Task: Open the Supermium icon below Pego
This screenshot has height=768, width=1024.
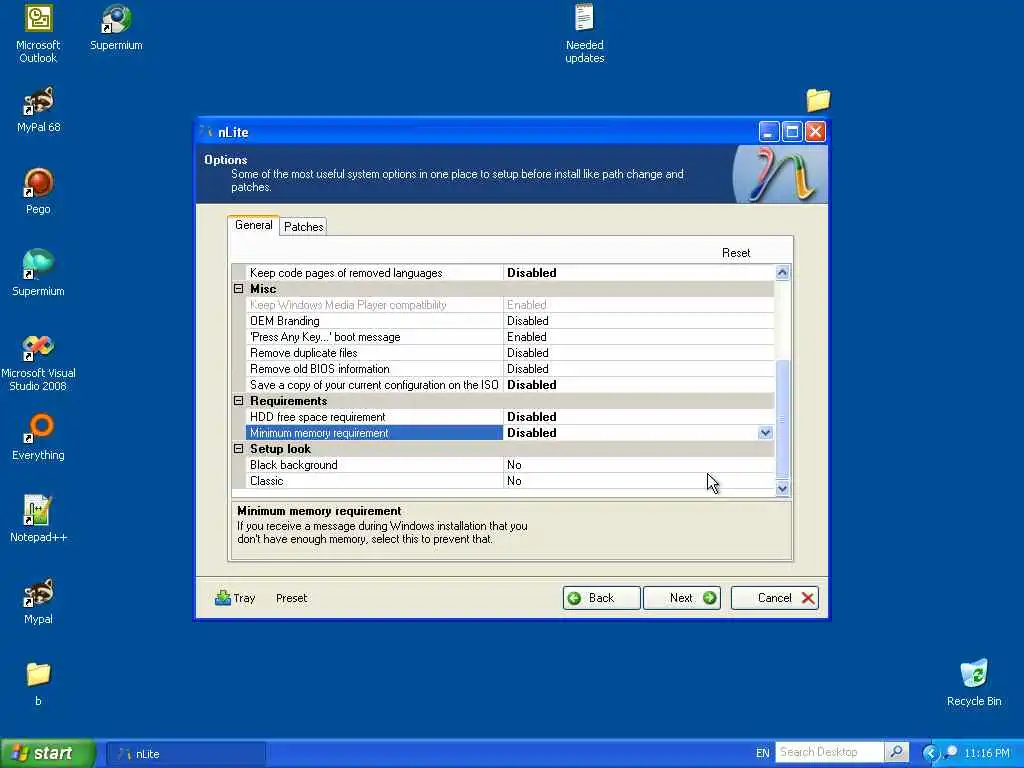Action: coord(38,273)
